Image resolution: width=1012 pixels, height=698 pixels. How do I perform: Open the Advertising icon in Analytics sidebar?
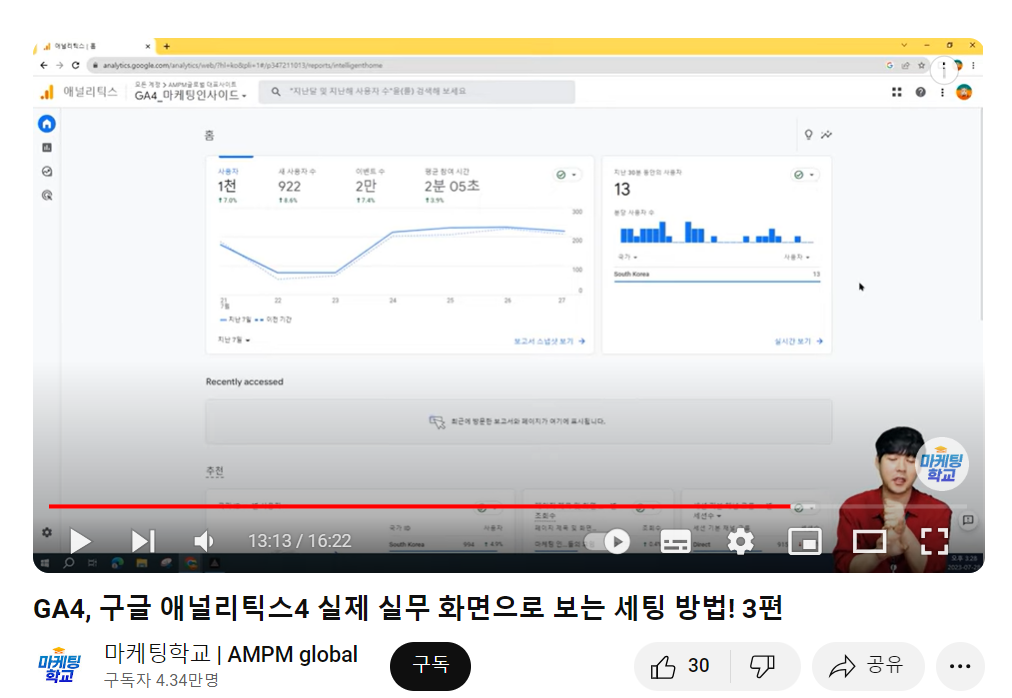click(47, 196)
